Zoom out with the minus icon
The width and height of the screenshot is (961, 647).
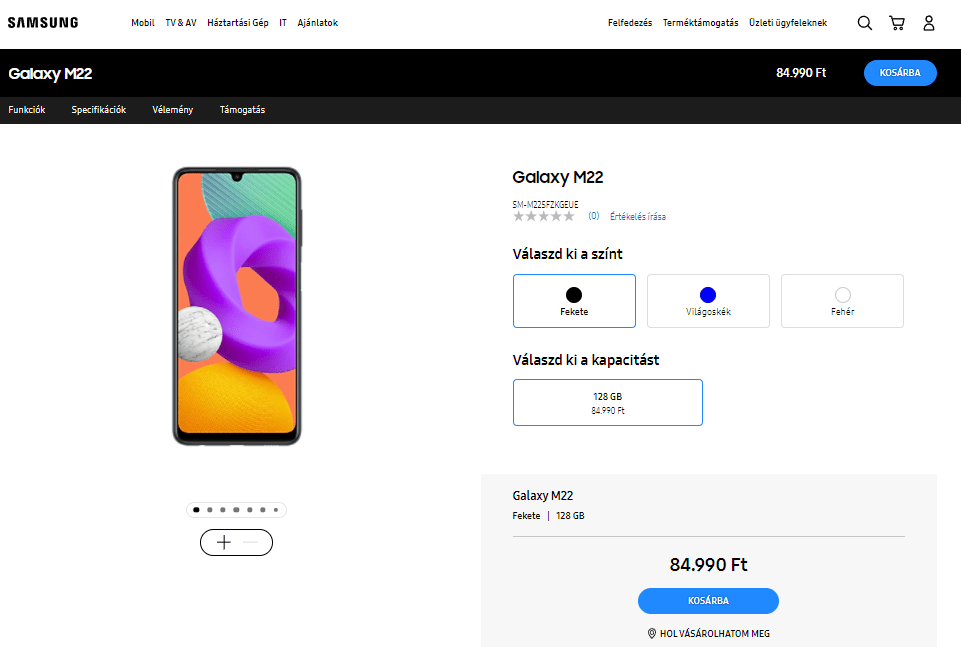[x=251, y=542]
